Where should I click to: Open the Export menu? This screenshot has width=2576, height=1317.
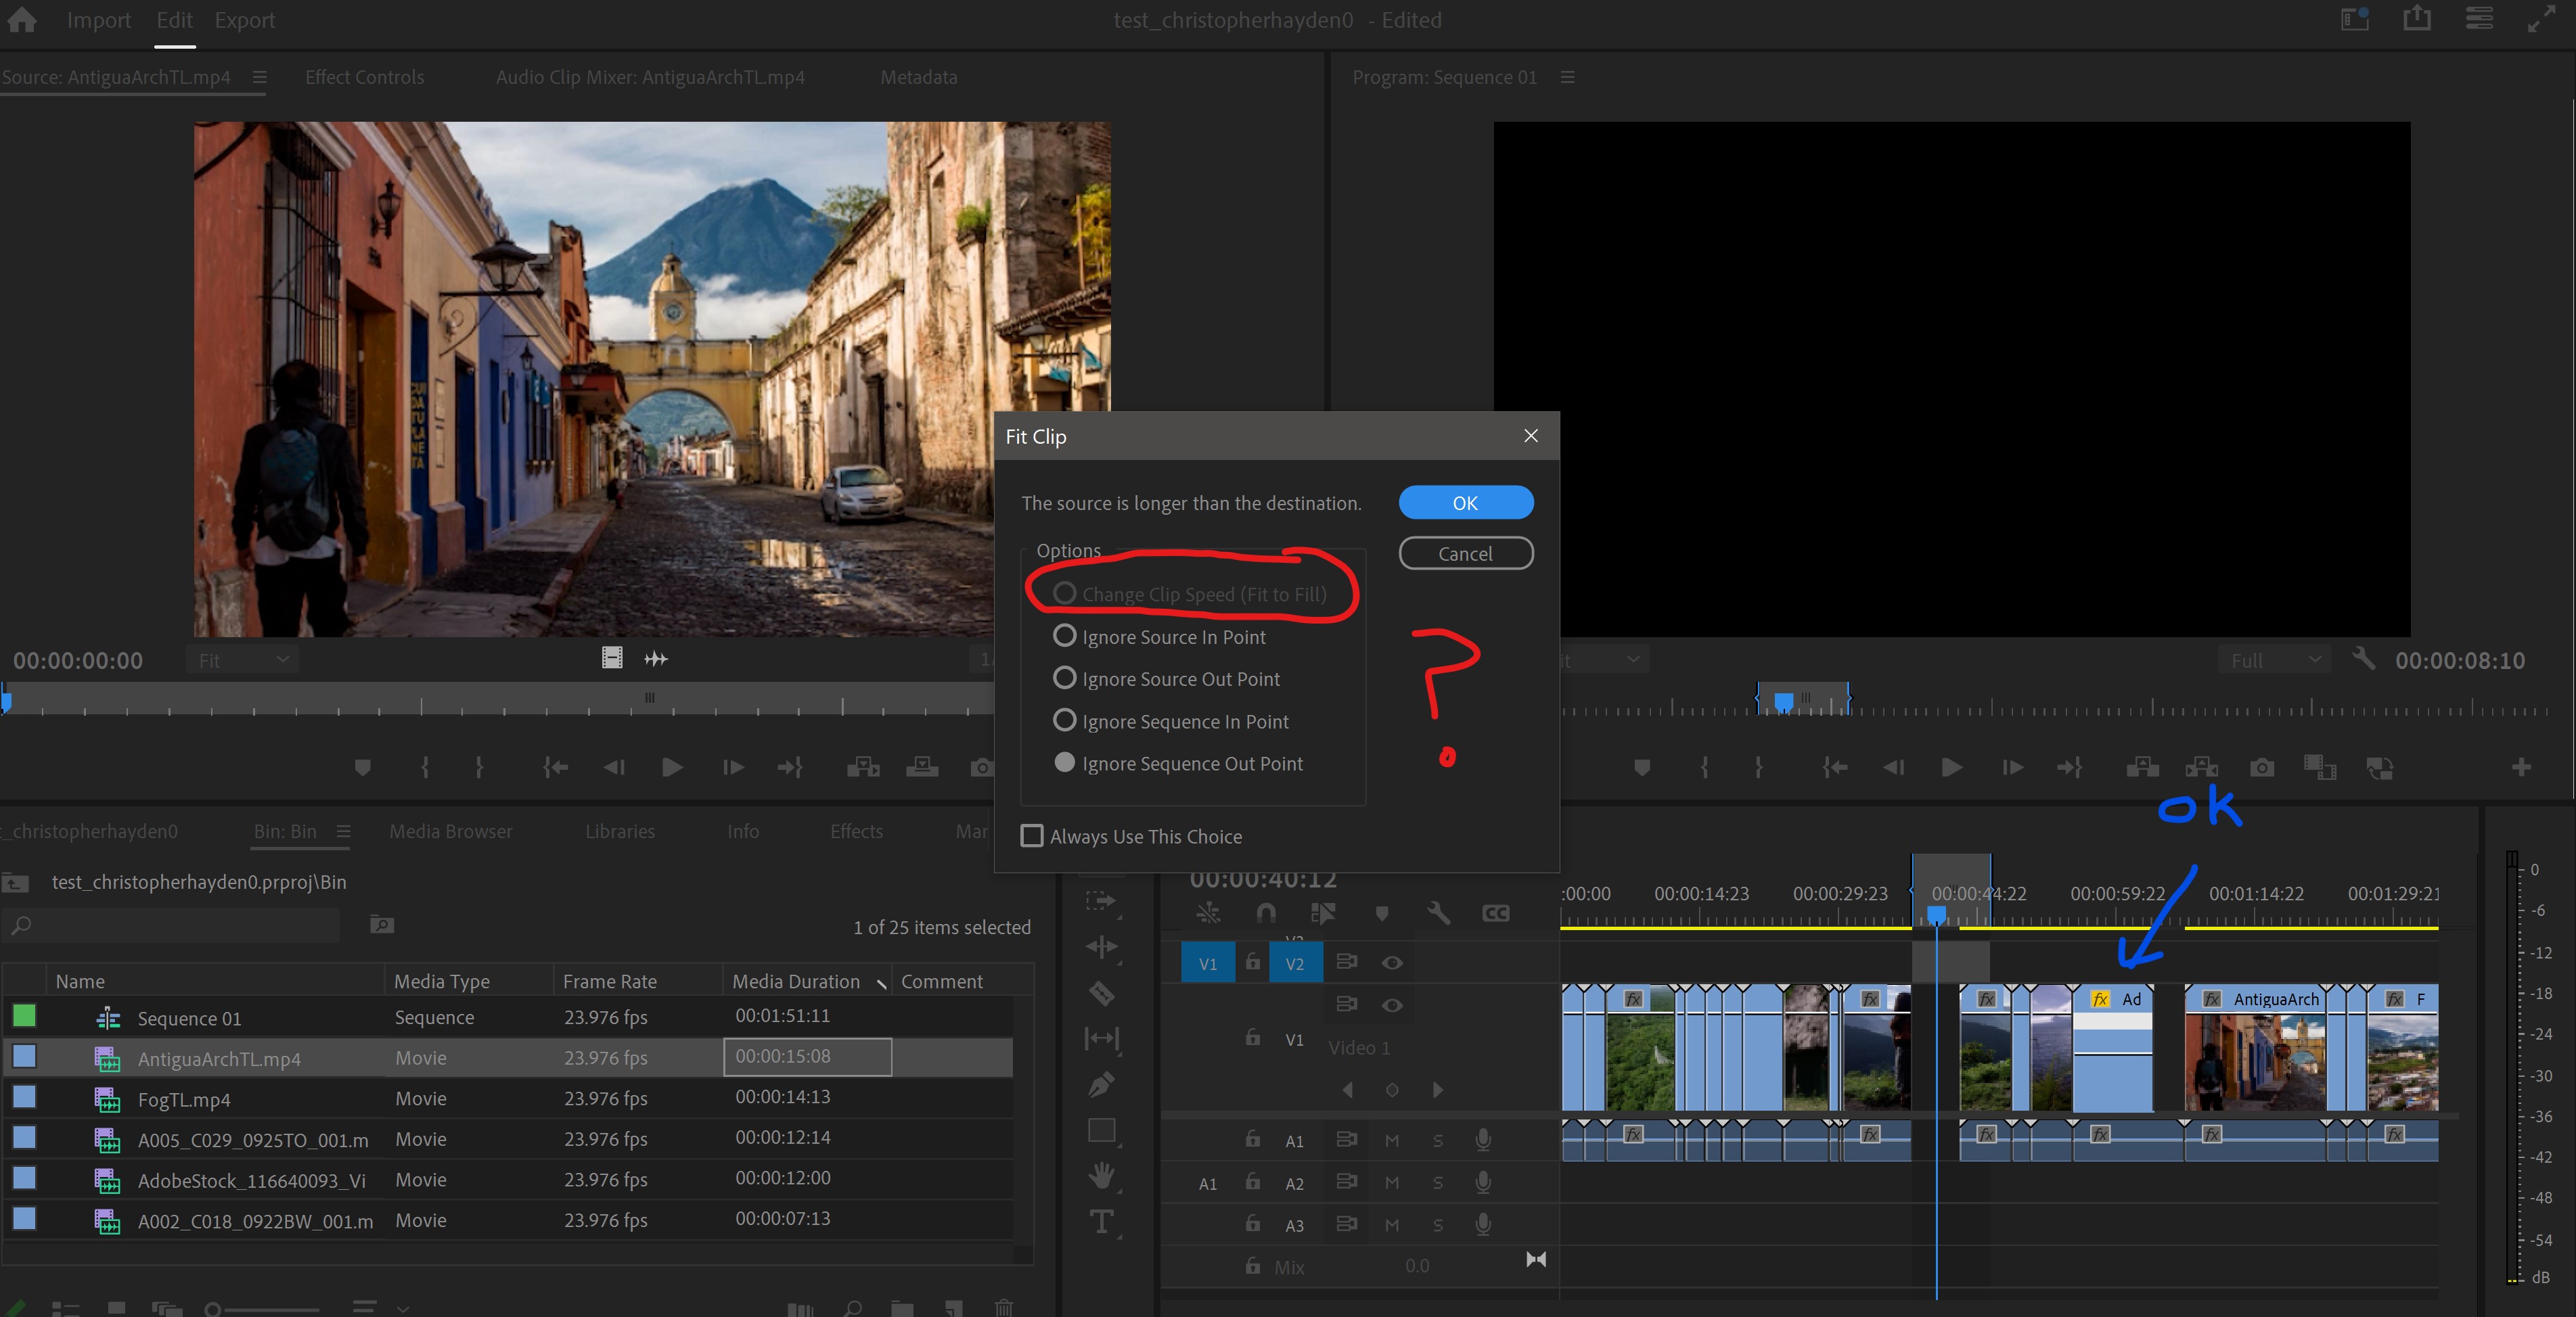coord(244,20)
